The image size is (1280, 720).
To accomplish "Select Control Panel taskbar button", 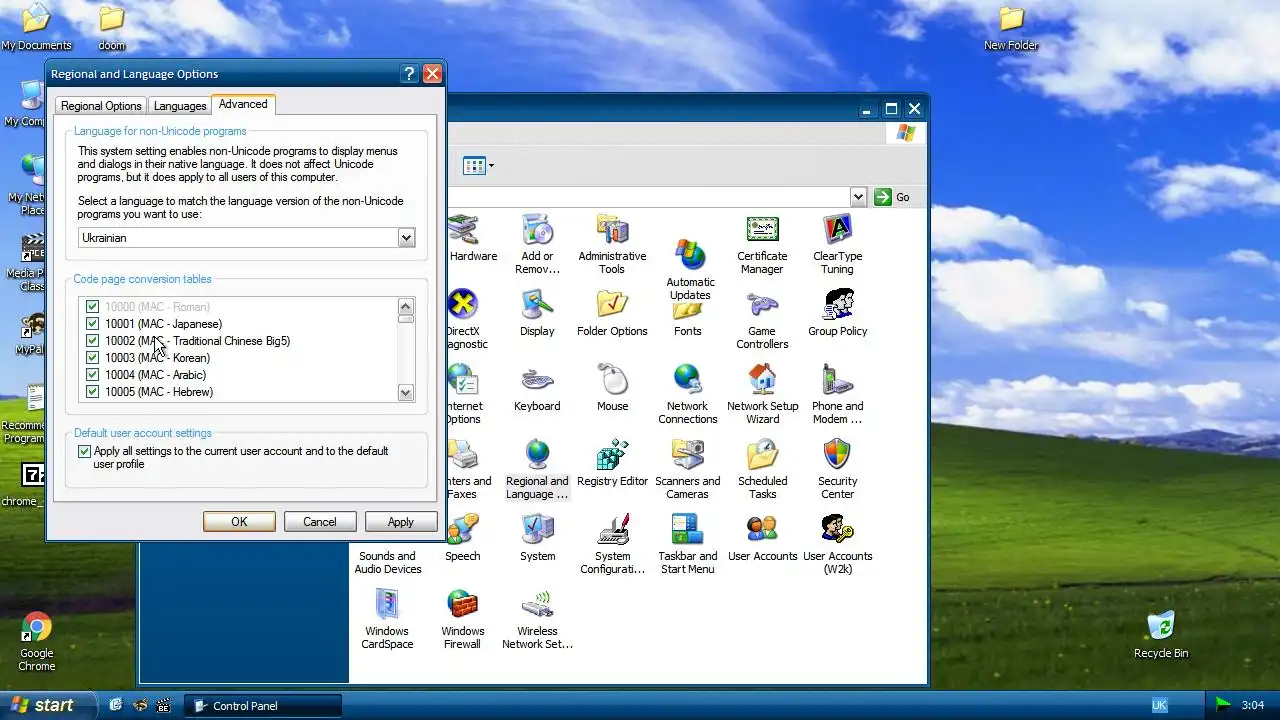I will pyautogui.click(x=263, y=706).
